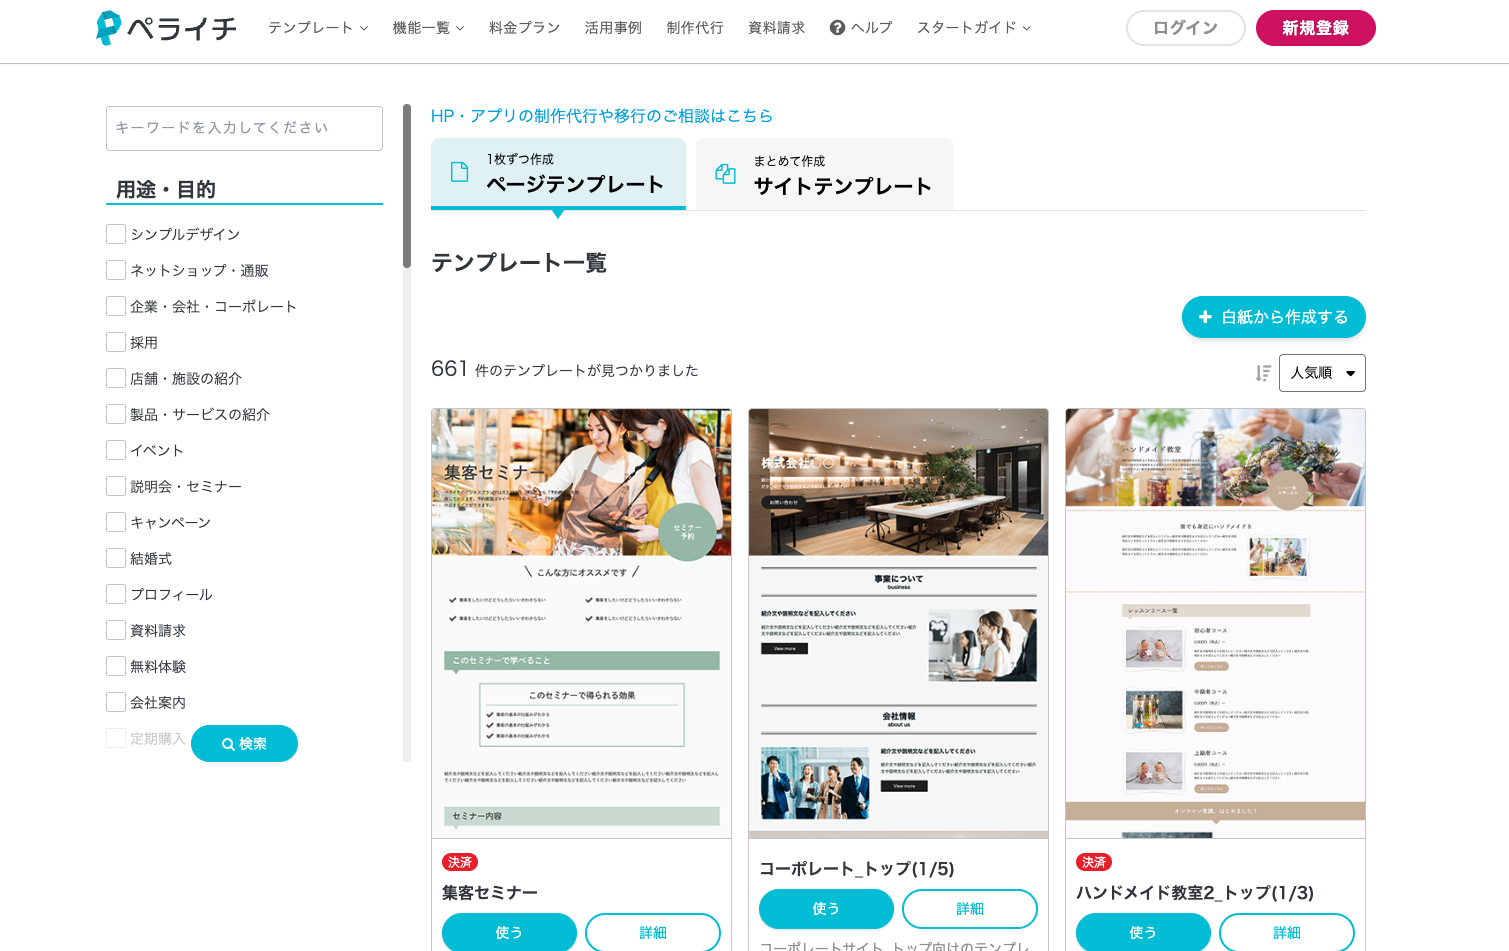Go to 料金プラン in the navigation
The width and height of the screenshot is (1509, 951).
click(524, 28)
